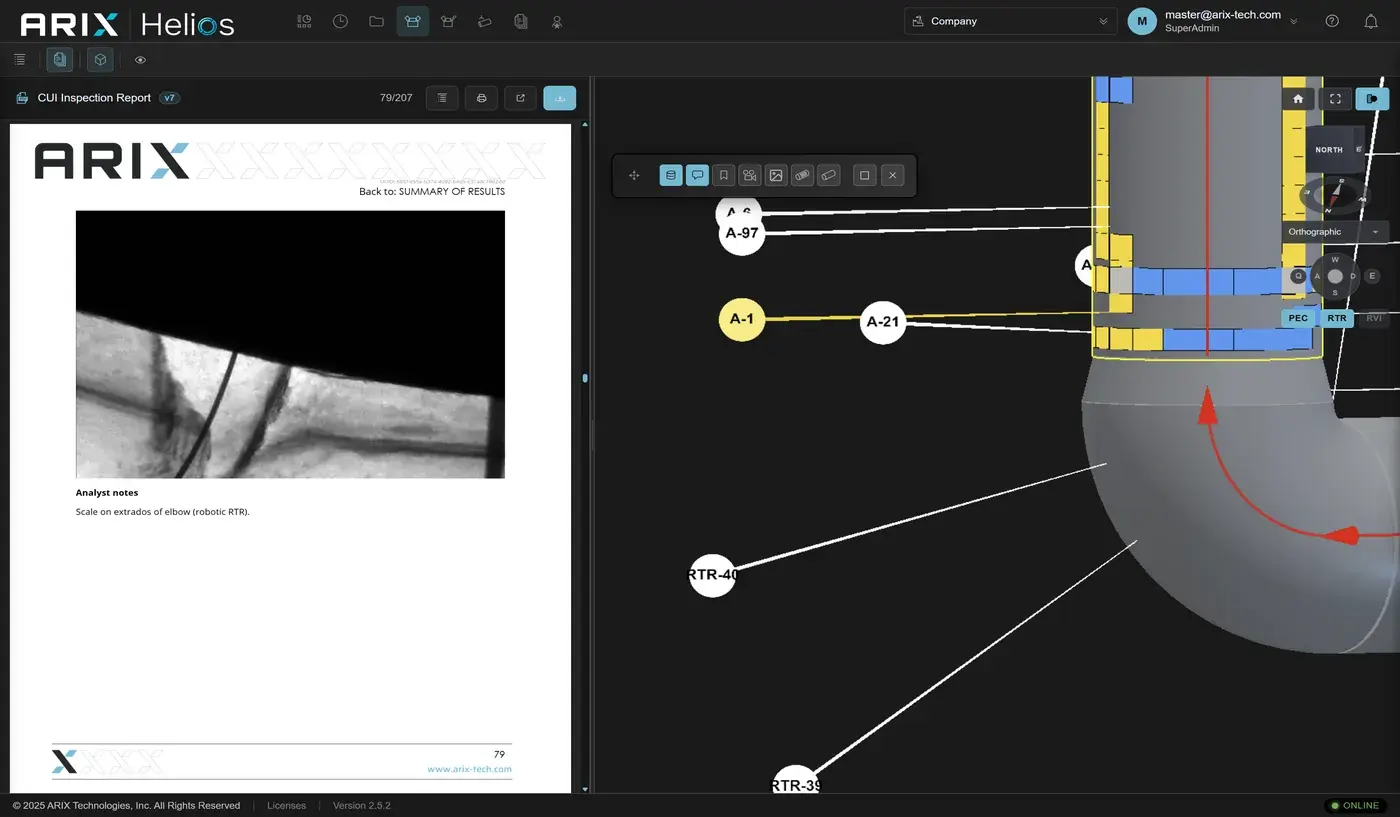The image size is (1400, 817).
Task: Toggle the database layer button on floating toolbar
Action: (x=671, y=176)
